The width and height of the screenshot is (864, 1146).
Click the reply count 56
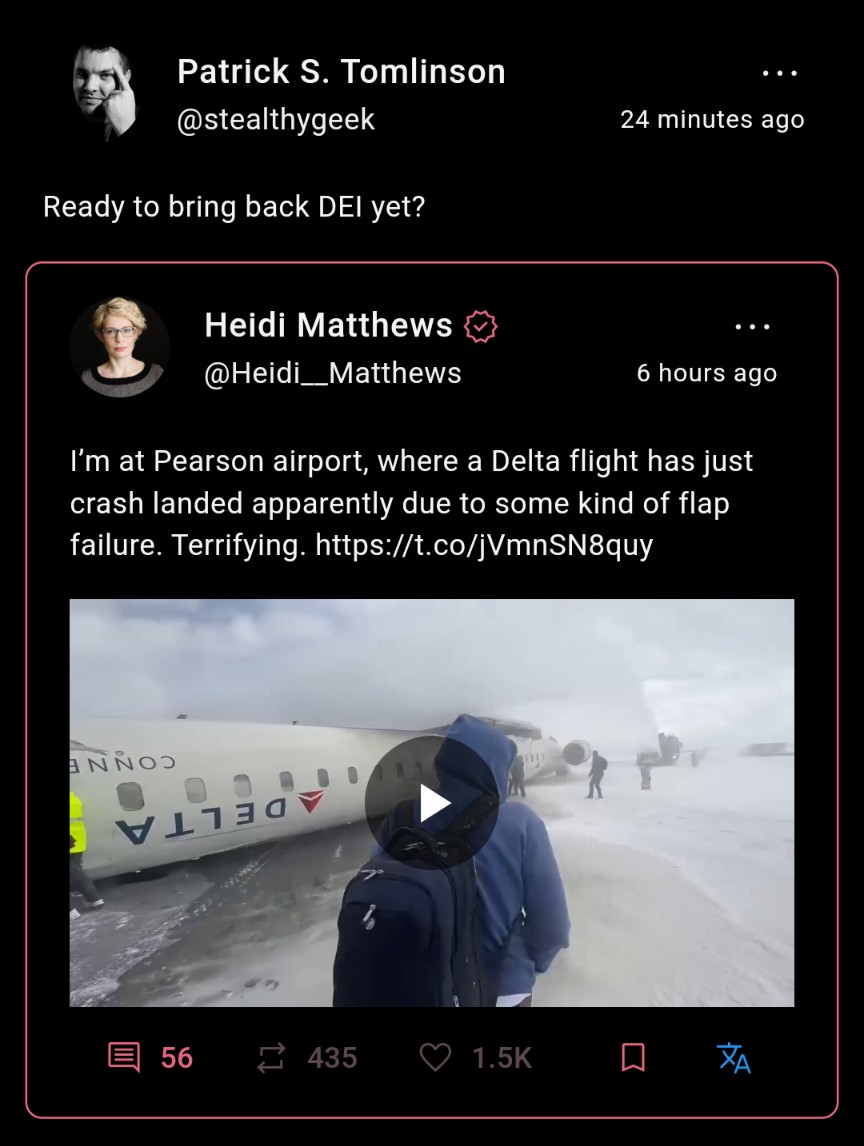[177, 1058]
